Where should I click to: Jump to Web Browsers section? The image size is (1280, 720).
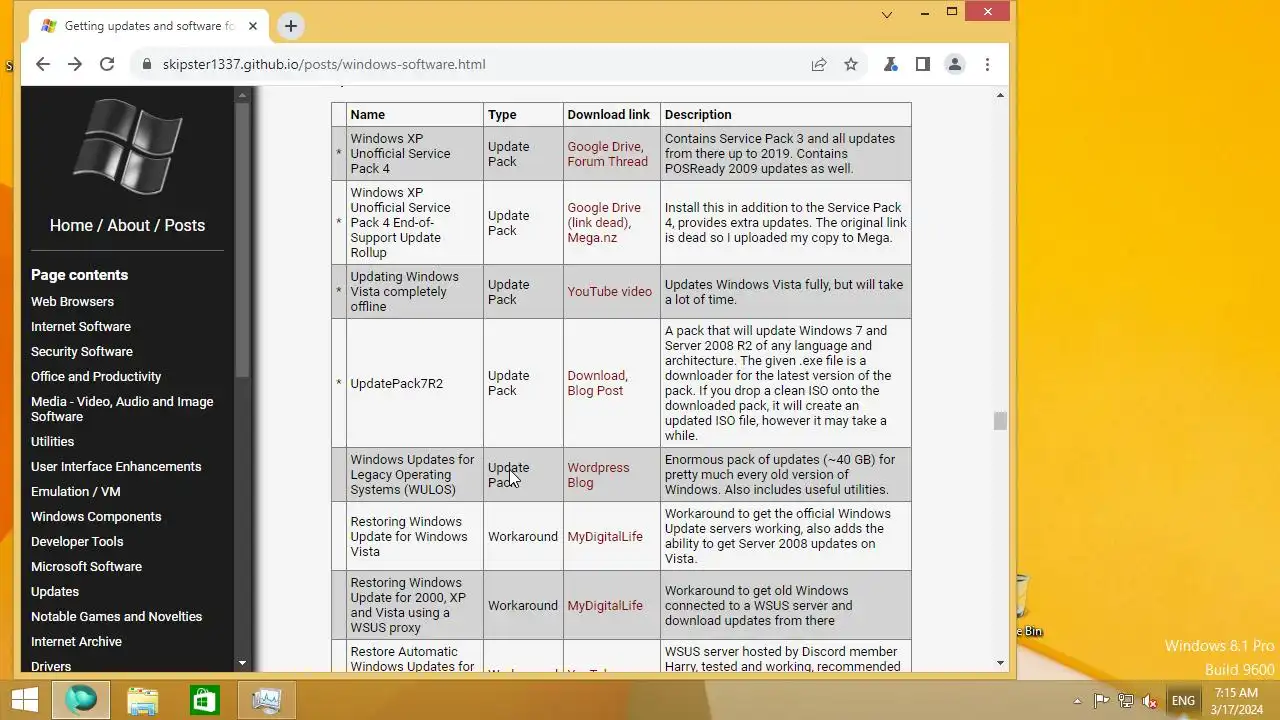72,301
